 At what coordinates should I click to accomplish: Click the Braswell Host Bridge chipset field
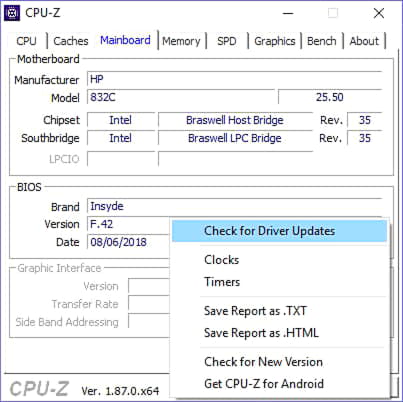(x=235, y=120)
